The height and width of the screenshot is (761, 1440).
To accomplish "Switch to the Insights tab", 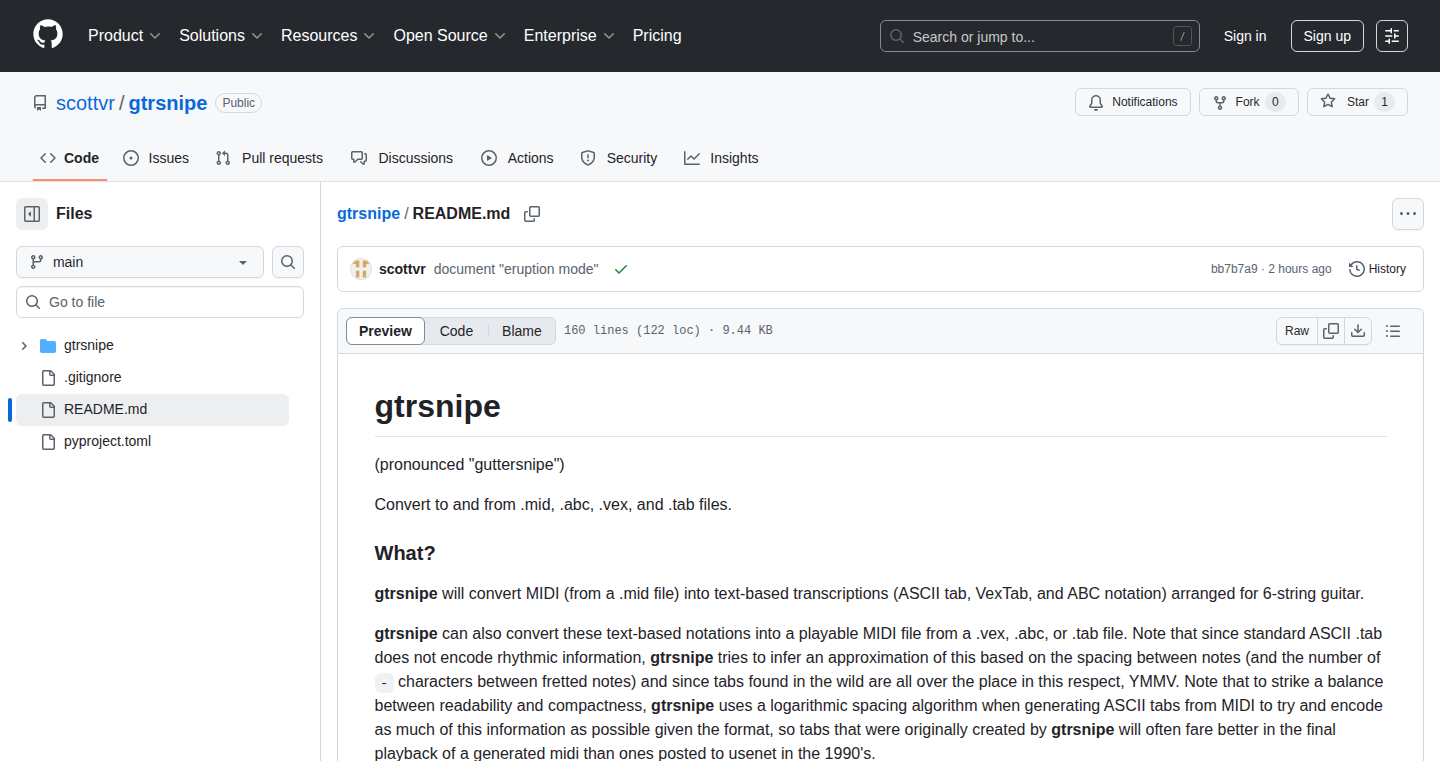I will pos(721,158).
